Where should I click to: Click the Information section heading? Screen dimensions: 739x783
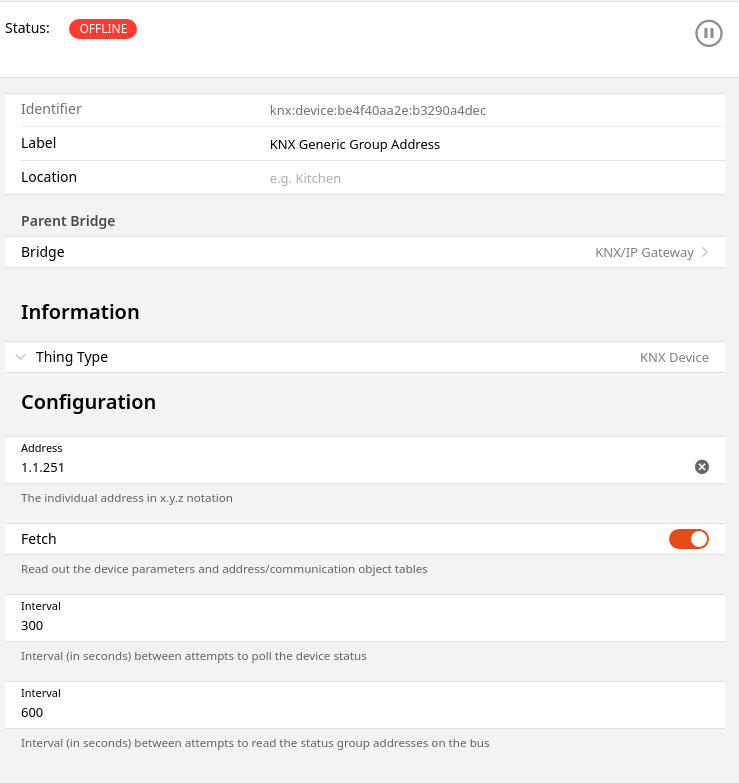coord(80,312)
